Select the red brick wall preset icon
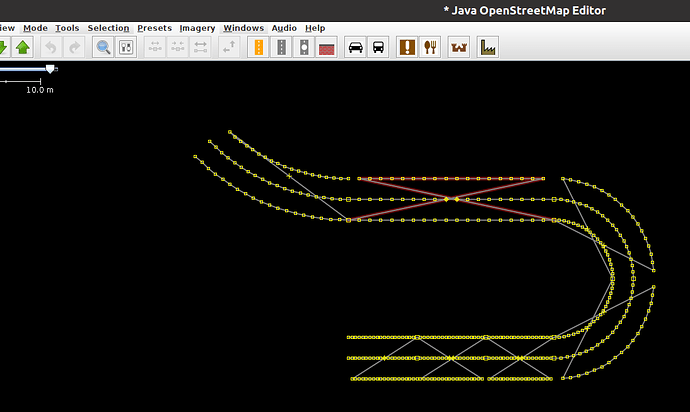 (x=326, y=47)
